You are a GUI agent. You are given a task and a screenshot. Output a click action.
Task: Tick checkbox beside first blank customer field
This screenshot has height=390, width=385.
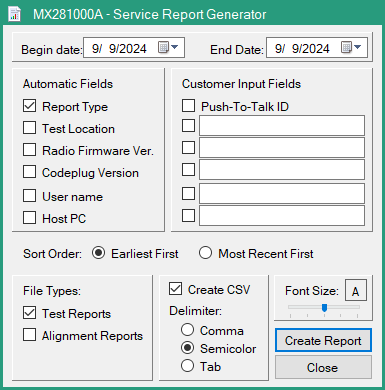(x=189, y=126)
